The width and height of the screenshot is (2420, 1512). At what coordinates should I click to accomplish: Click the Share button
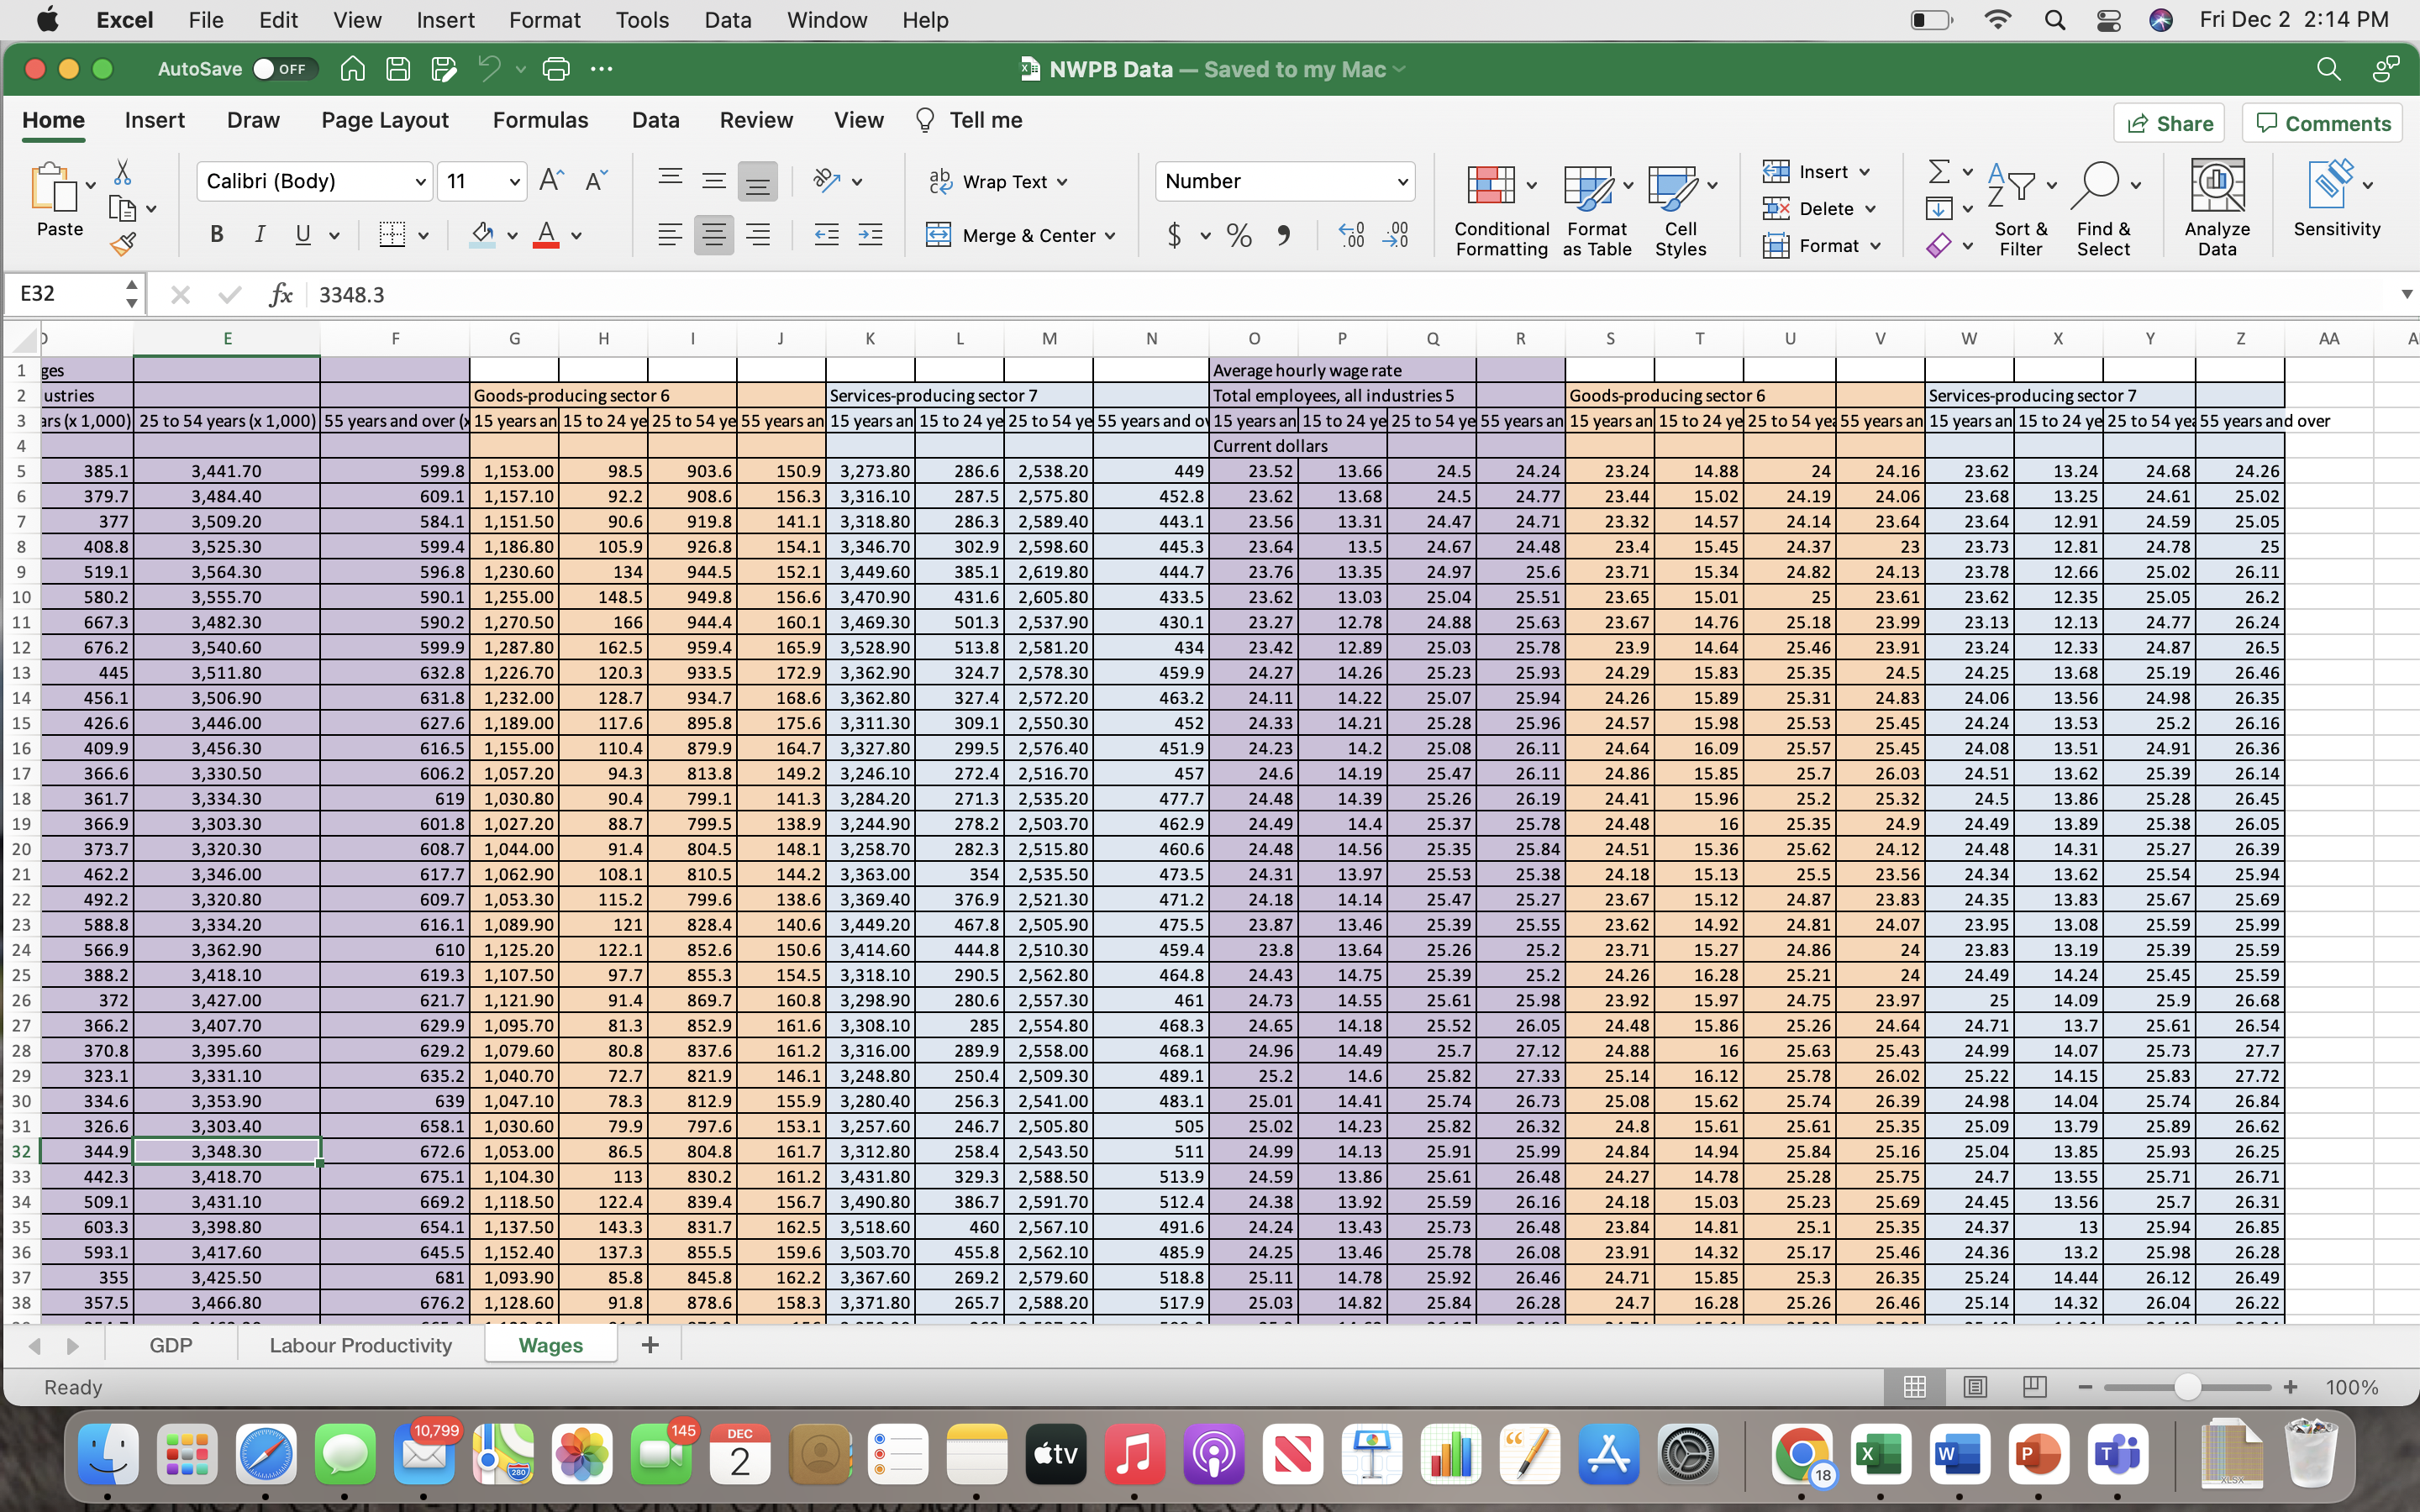[x=2170, y=122]
